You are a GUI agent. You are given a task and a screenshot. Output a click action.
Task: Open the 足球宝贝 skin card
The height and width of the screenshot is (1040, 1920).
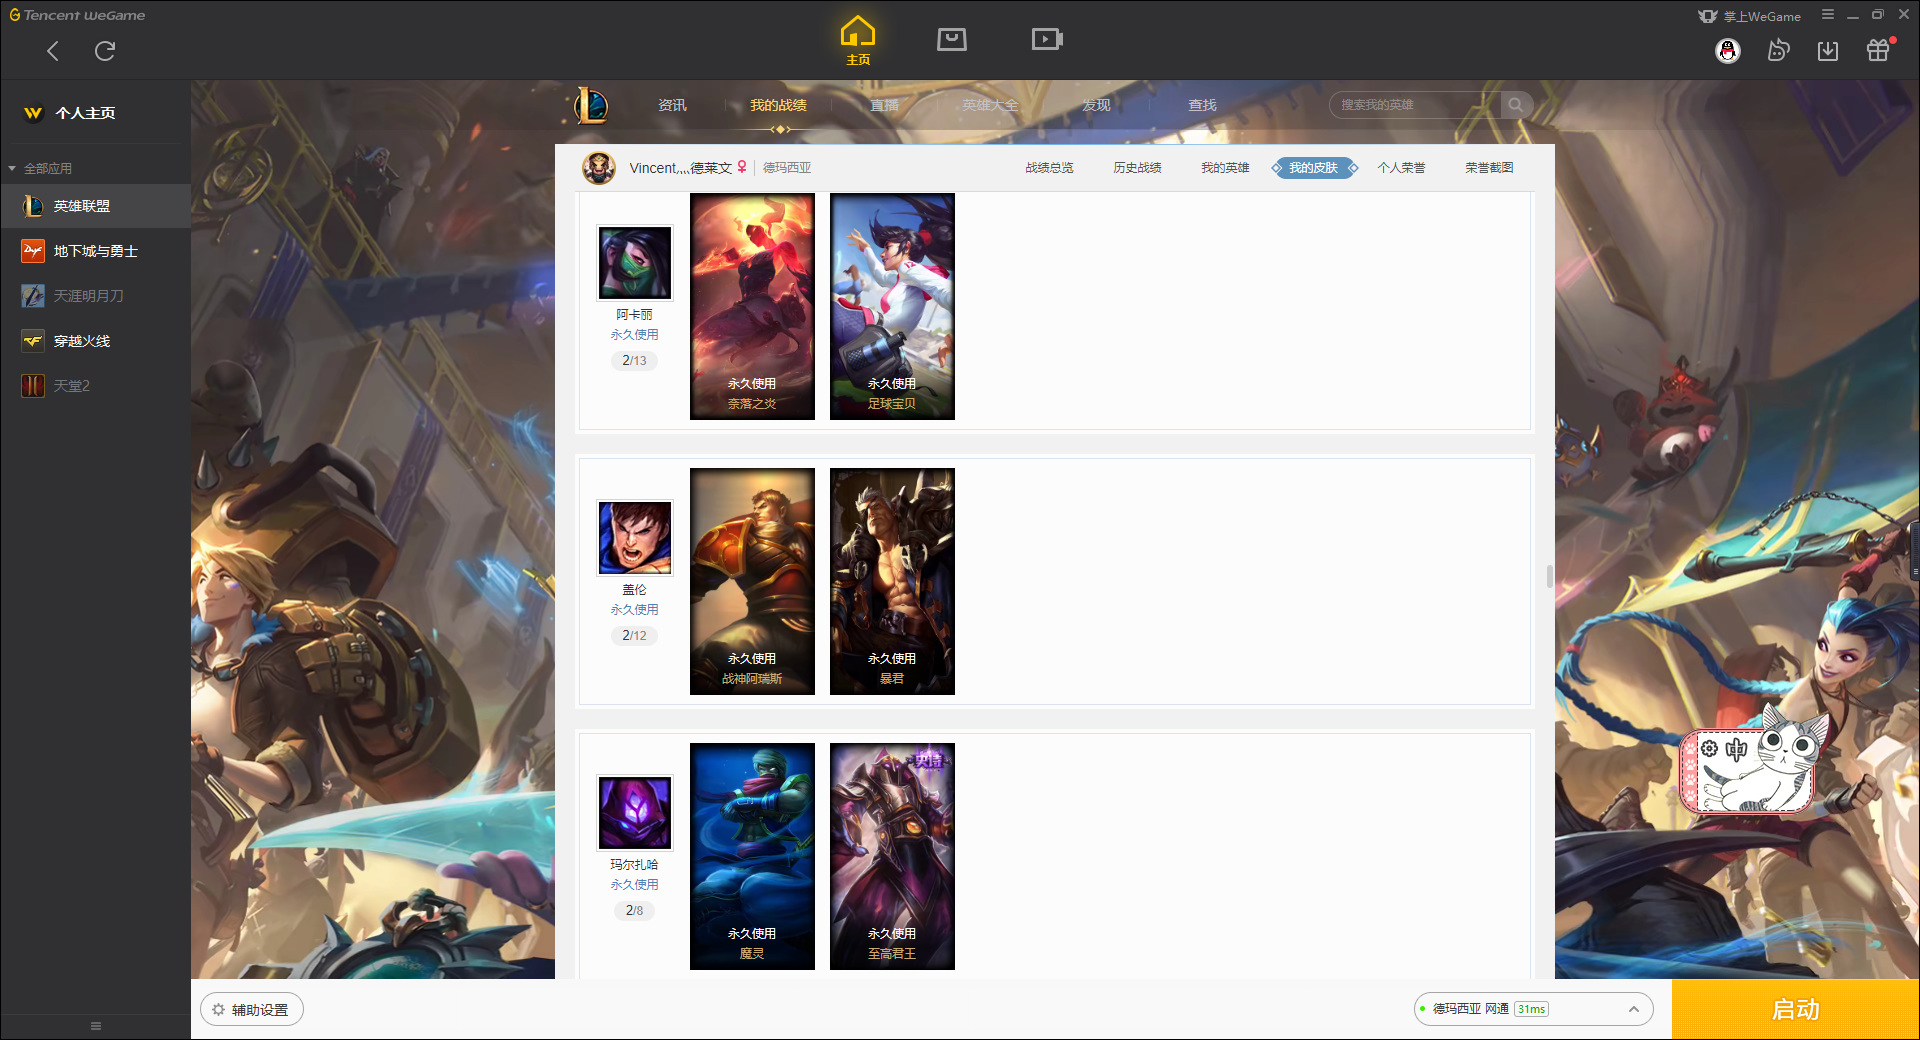coord(892,306)
